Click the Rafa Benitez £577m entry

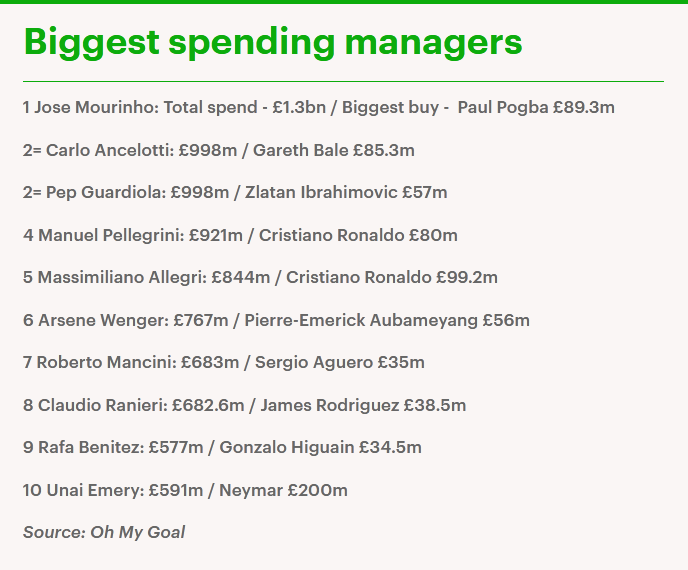coord(222,448)
